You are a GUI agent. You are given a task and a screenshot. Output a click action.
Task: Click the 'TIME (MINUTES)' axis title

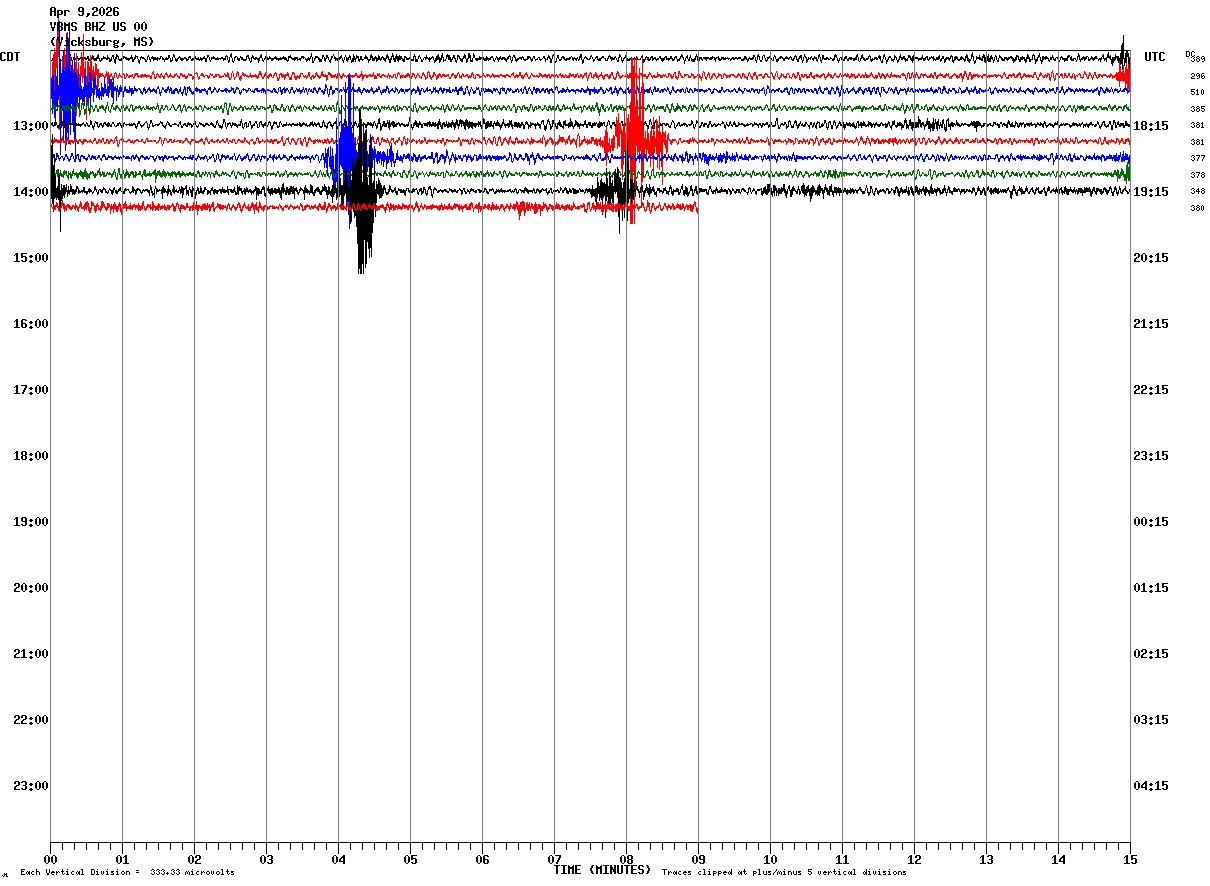(x=602, y=870)
